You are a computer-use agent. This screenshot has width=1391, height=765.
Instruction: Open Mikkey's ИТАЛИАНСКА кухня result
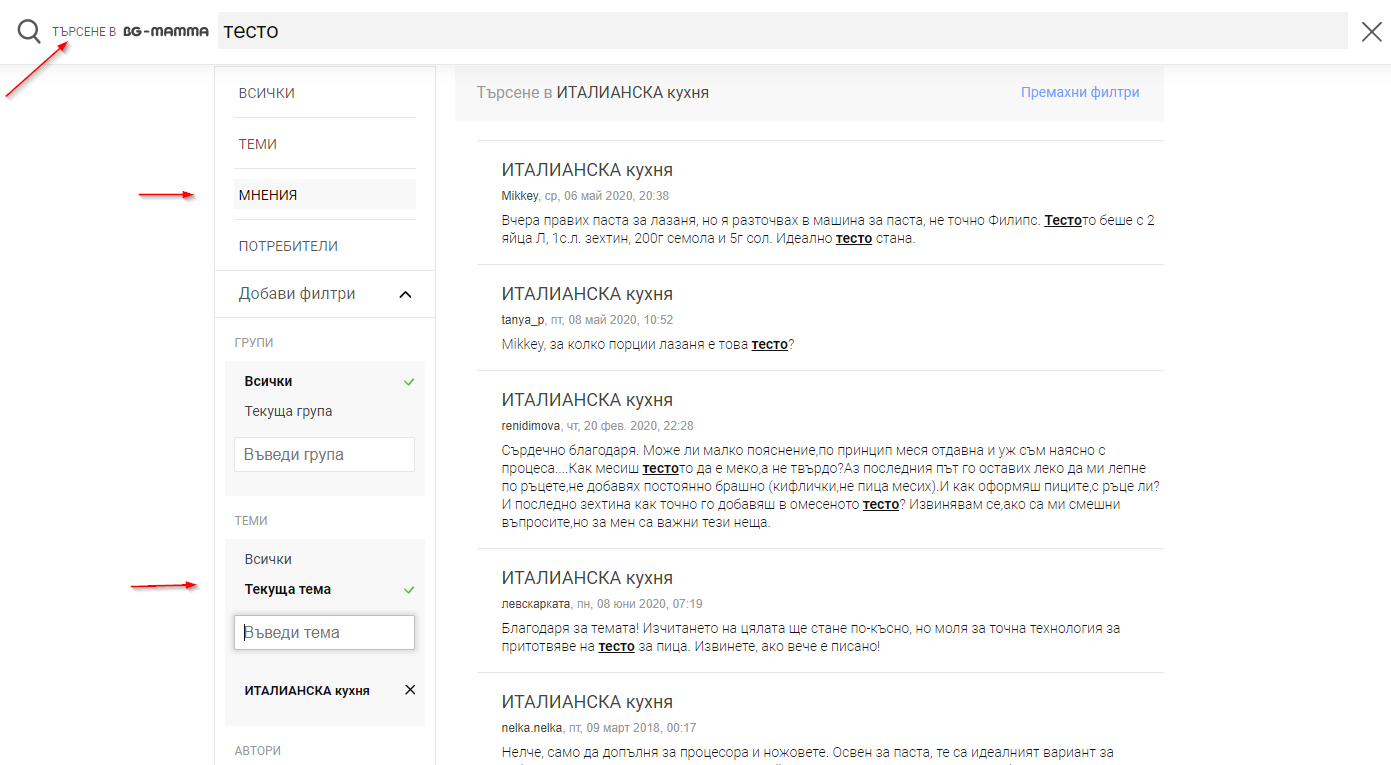[x=587, y=170]
